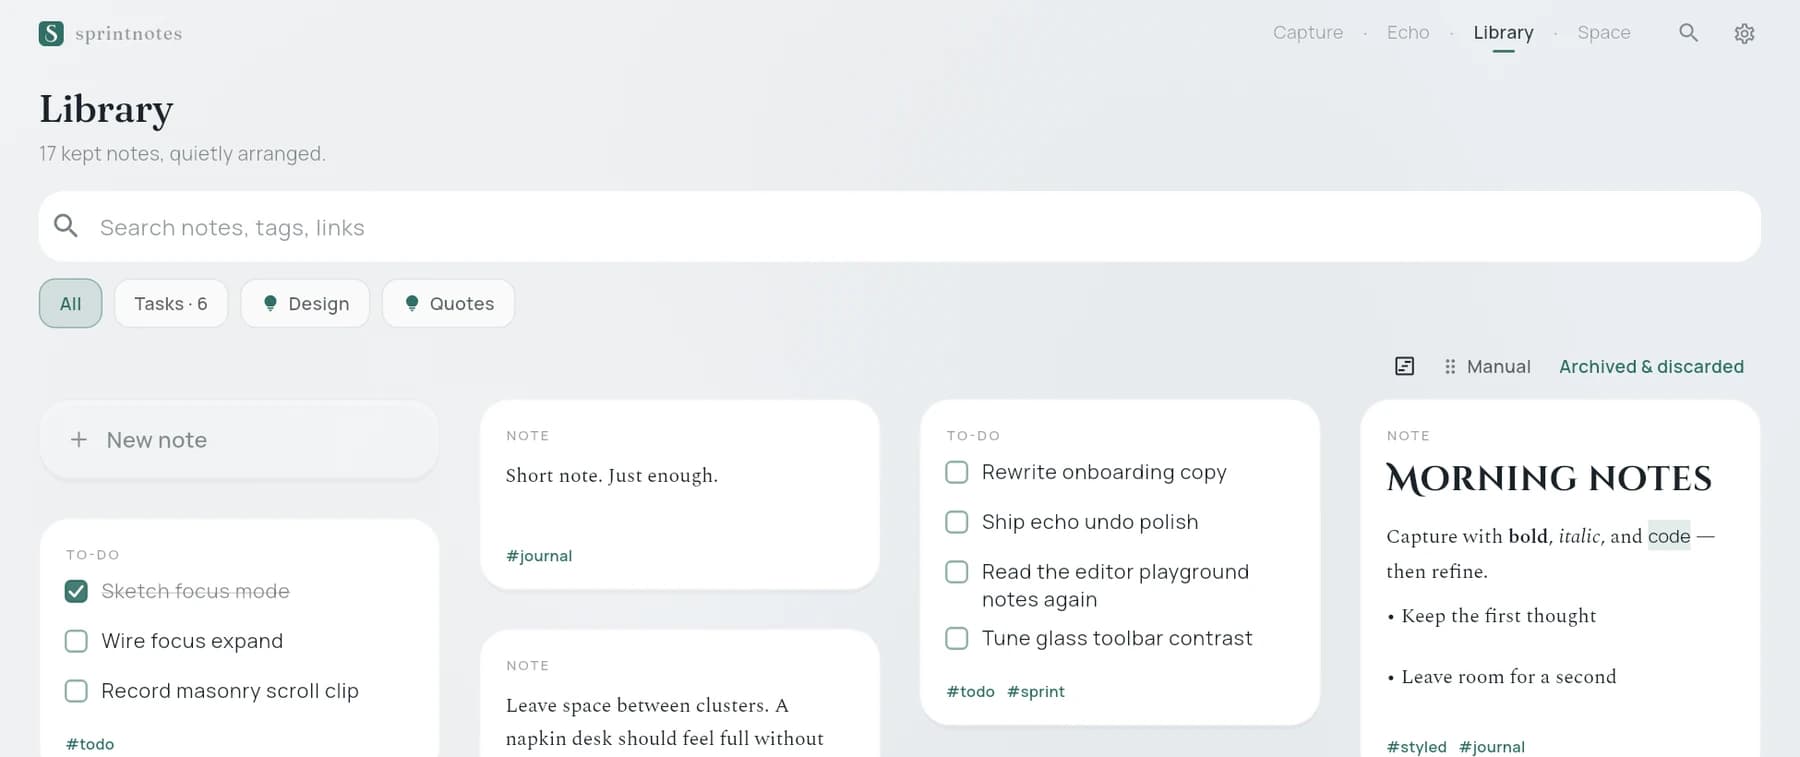Click the #todo tag under Record masonry task
This screenshot has width=1800, height=757.
pyautogui.click(x=90, y=744)
